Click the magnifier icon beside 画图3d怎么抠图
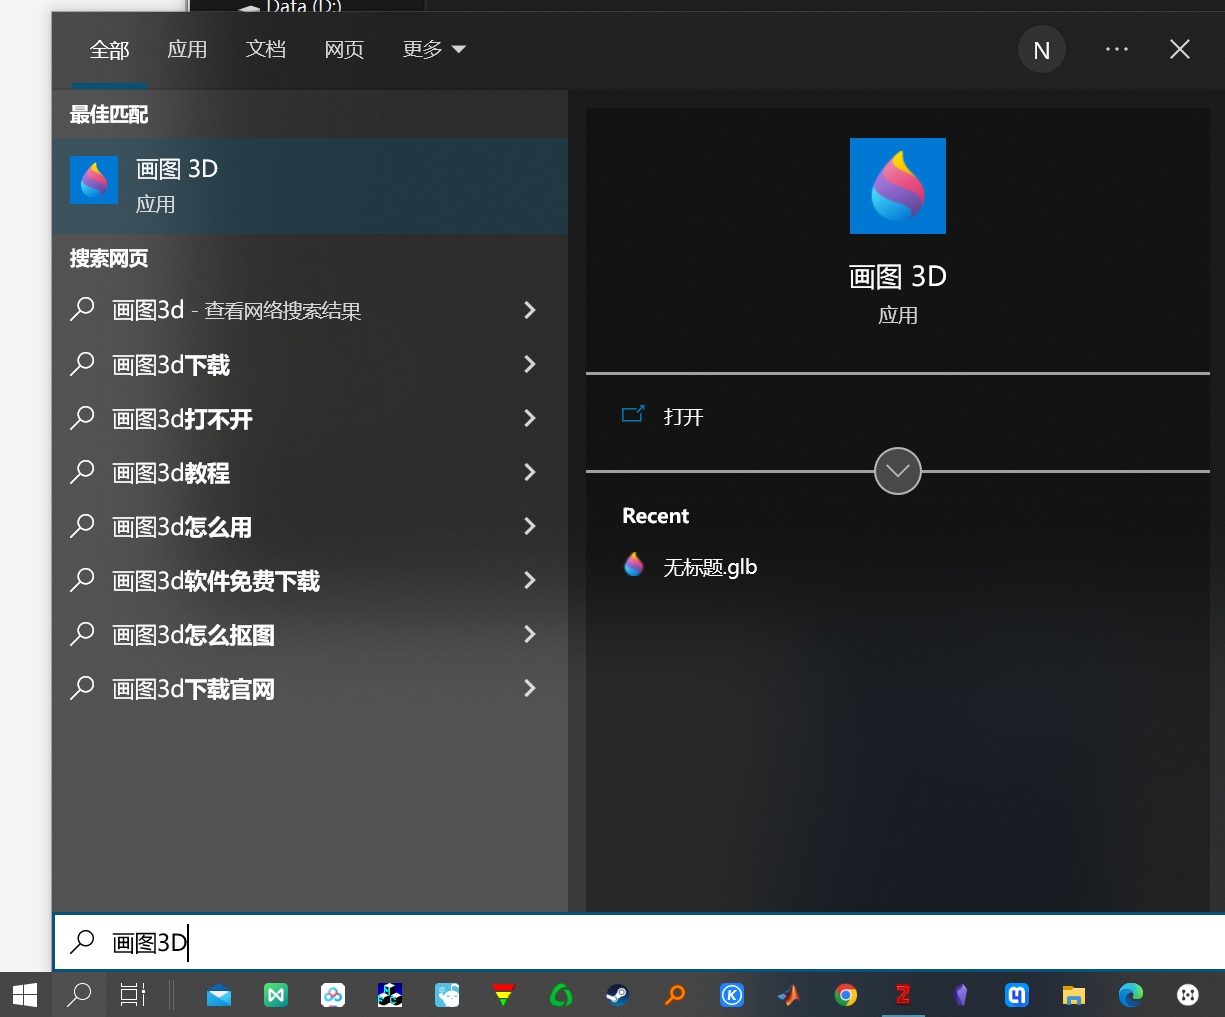This screenshot has height=1017, width=1225. [x=82, y=634]
